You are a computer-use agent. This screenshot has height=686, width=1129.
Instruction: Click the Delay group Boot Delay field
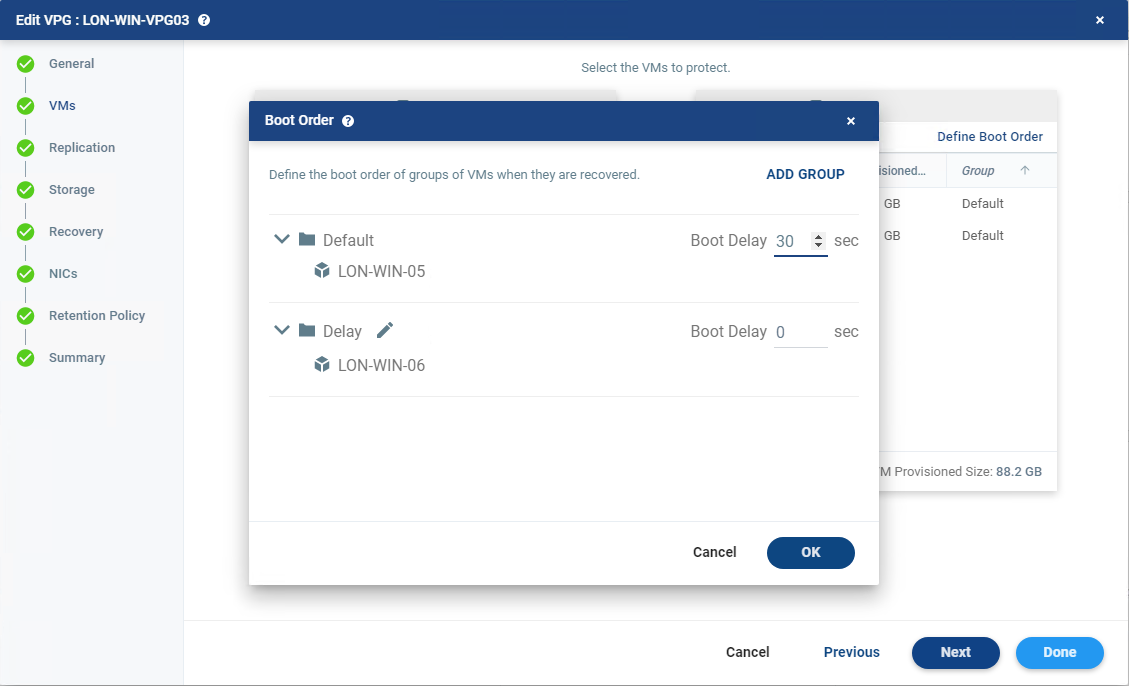(x=800, y=332)
